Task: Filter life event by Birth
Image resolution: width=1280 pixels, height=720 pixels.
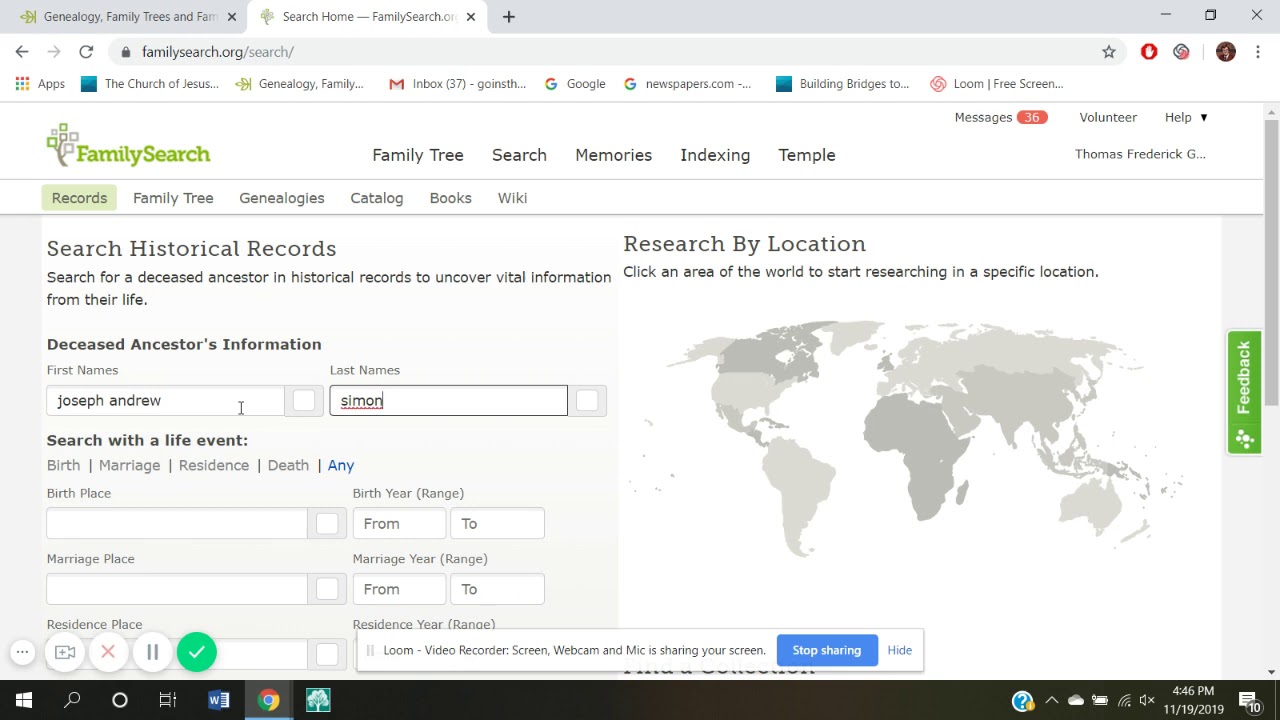Action: 63,465
